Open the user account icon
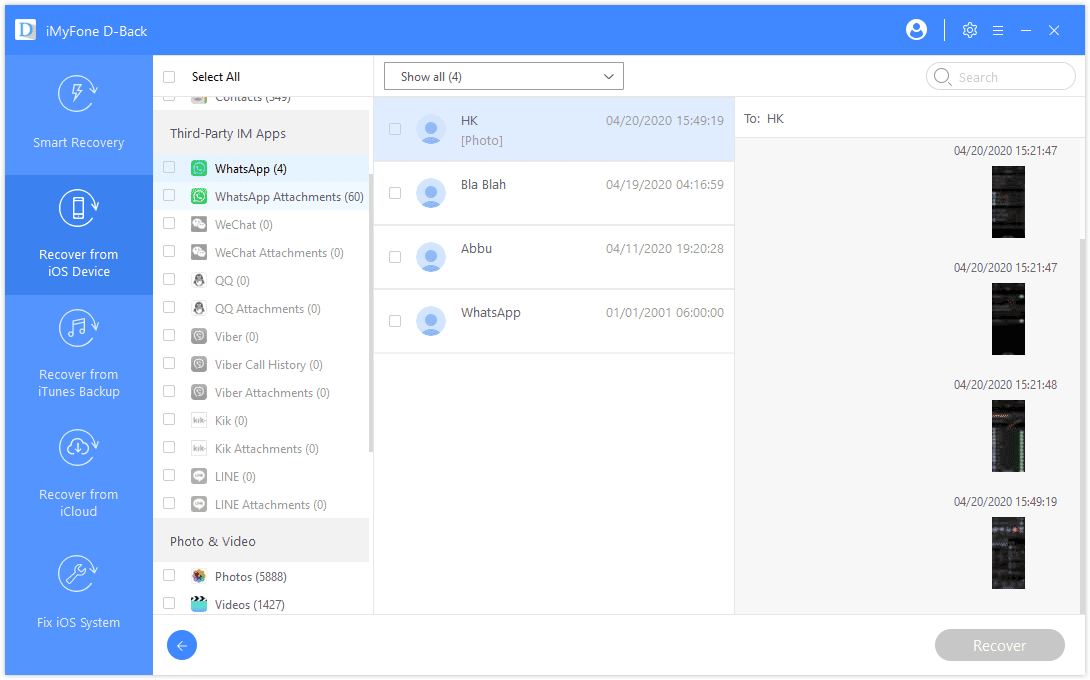This screenshot has width=1090, height=680. [916, 30]
